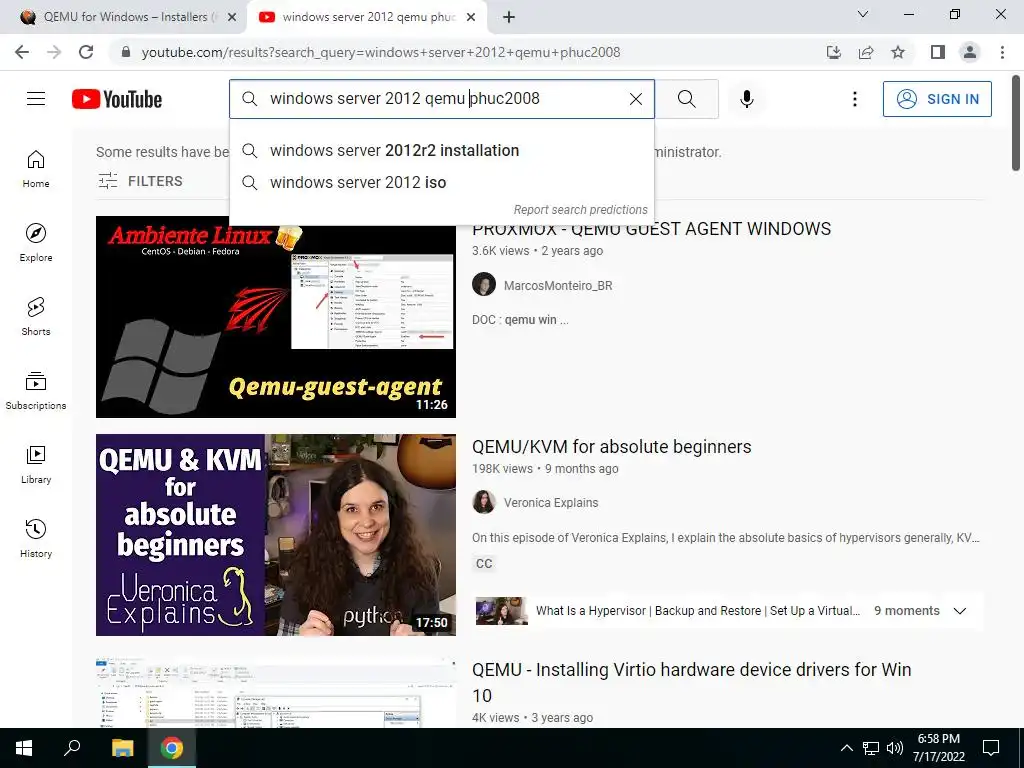Viewport: 1024px width, 768px height.
Task: Open Subscriptions in sidebar
Action: (36, 391)
